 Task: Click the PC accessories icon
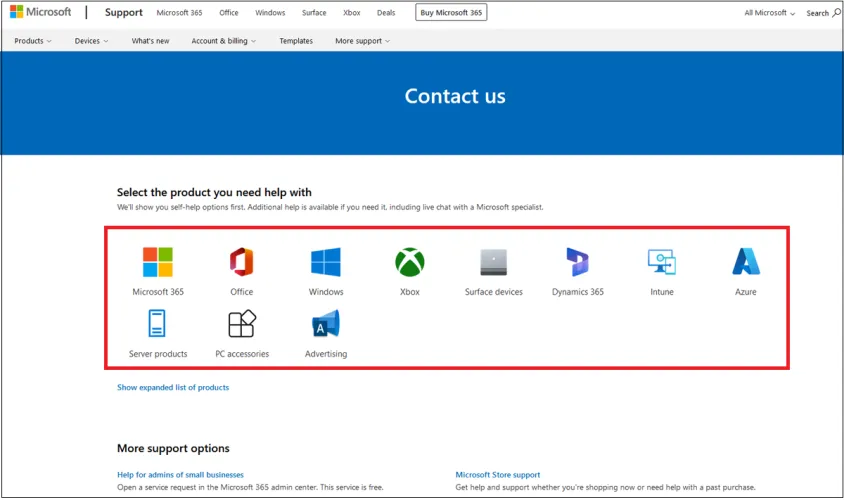tap(242, 324)
